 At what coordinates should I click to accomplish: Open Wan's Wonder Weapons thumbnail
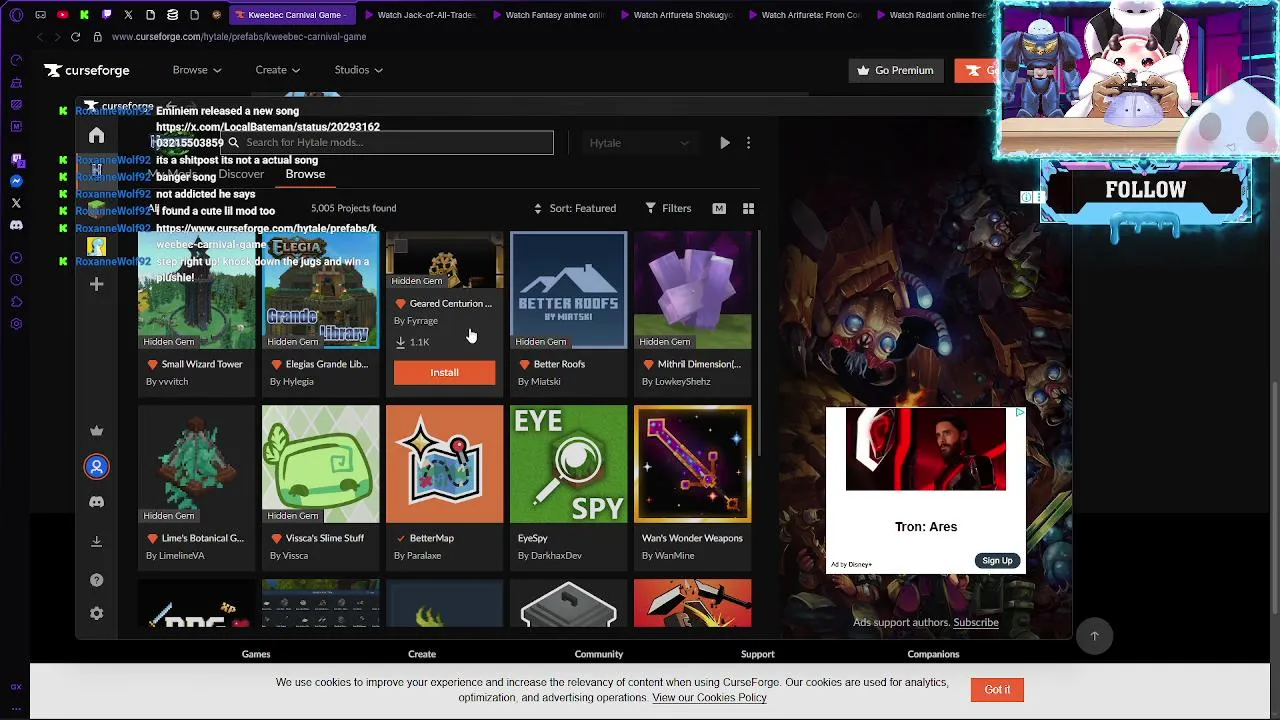692,464
